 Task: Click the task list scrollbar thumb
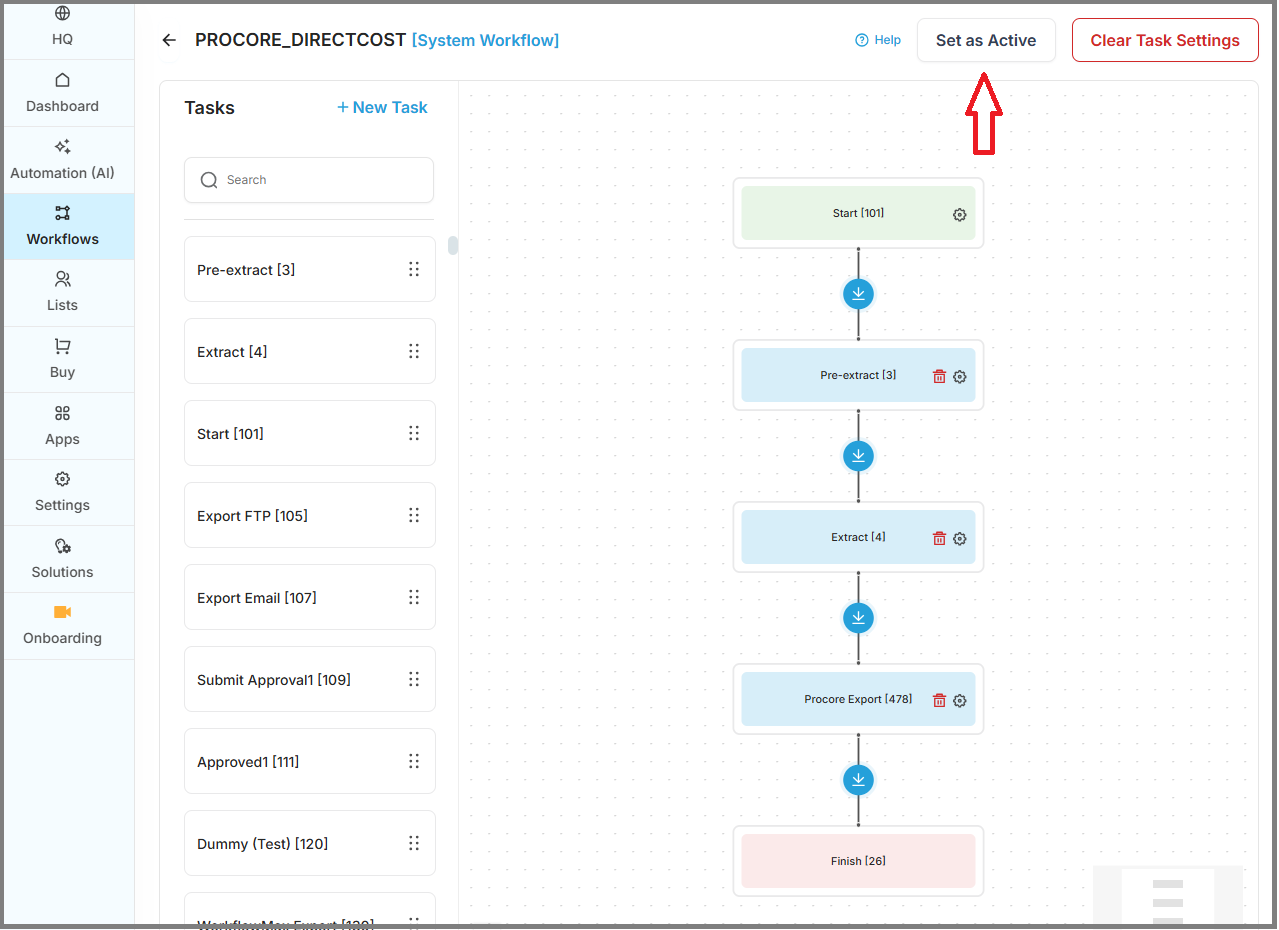453,245
